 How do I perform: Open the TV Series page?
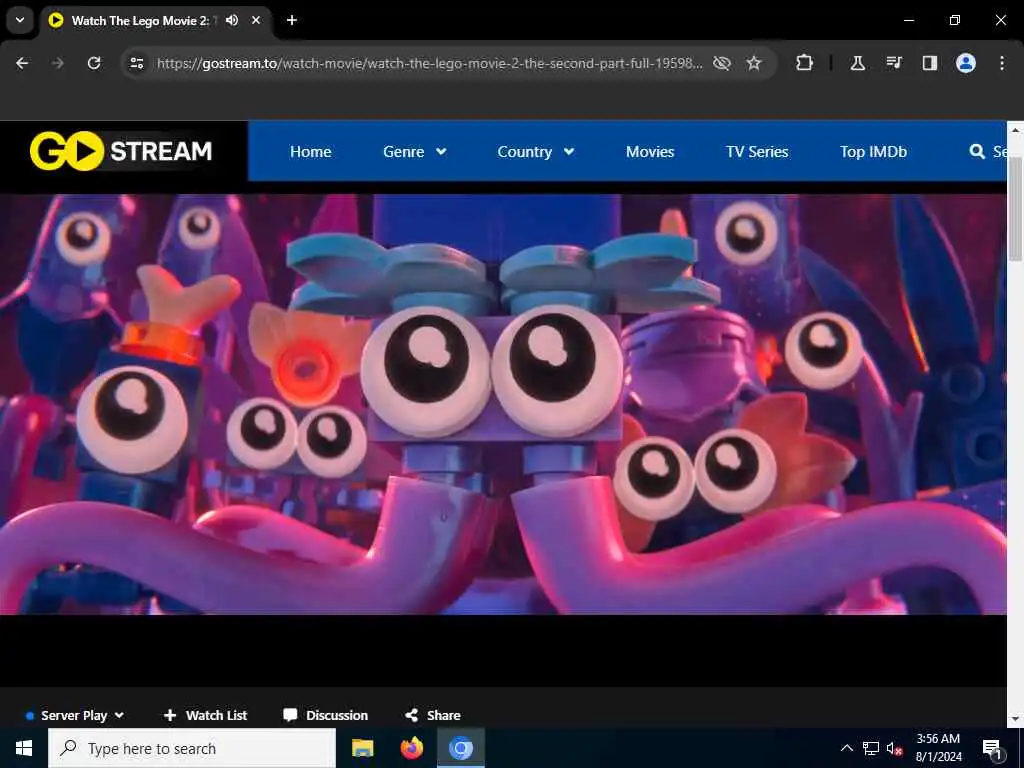[757, 152]
